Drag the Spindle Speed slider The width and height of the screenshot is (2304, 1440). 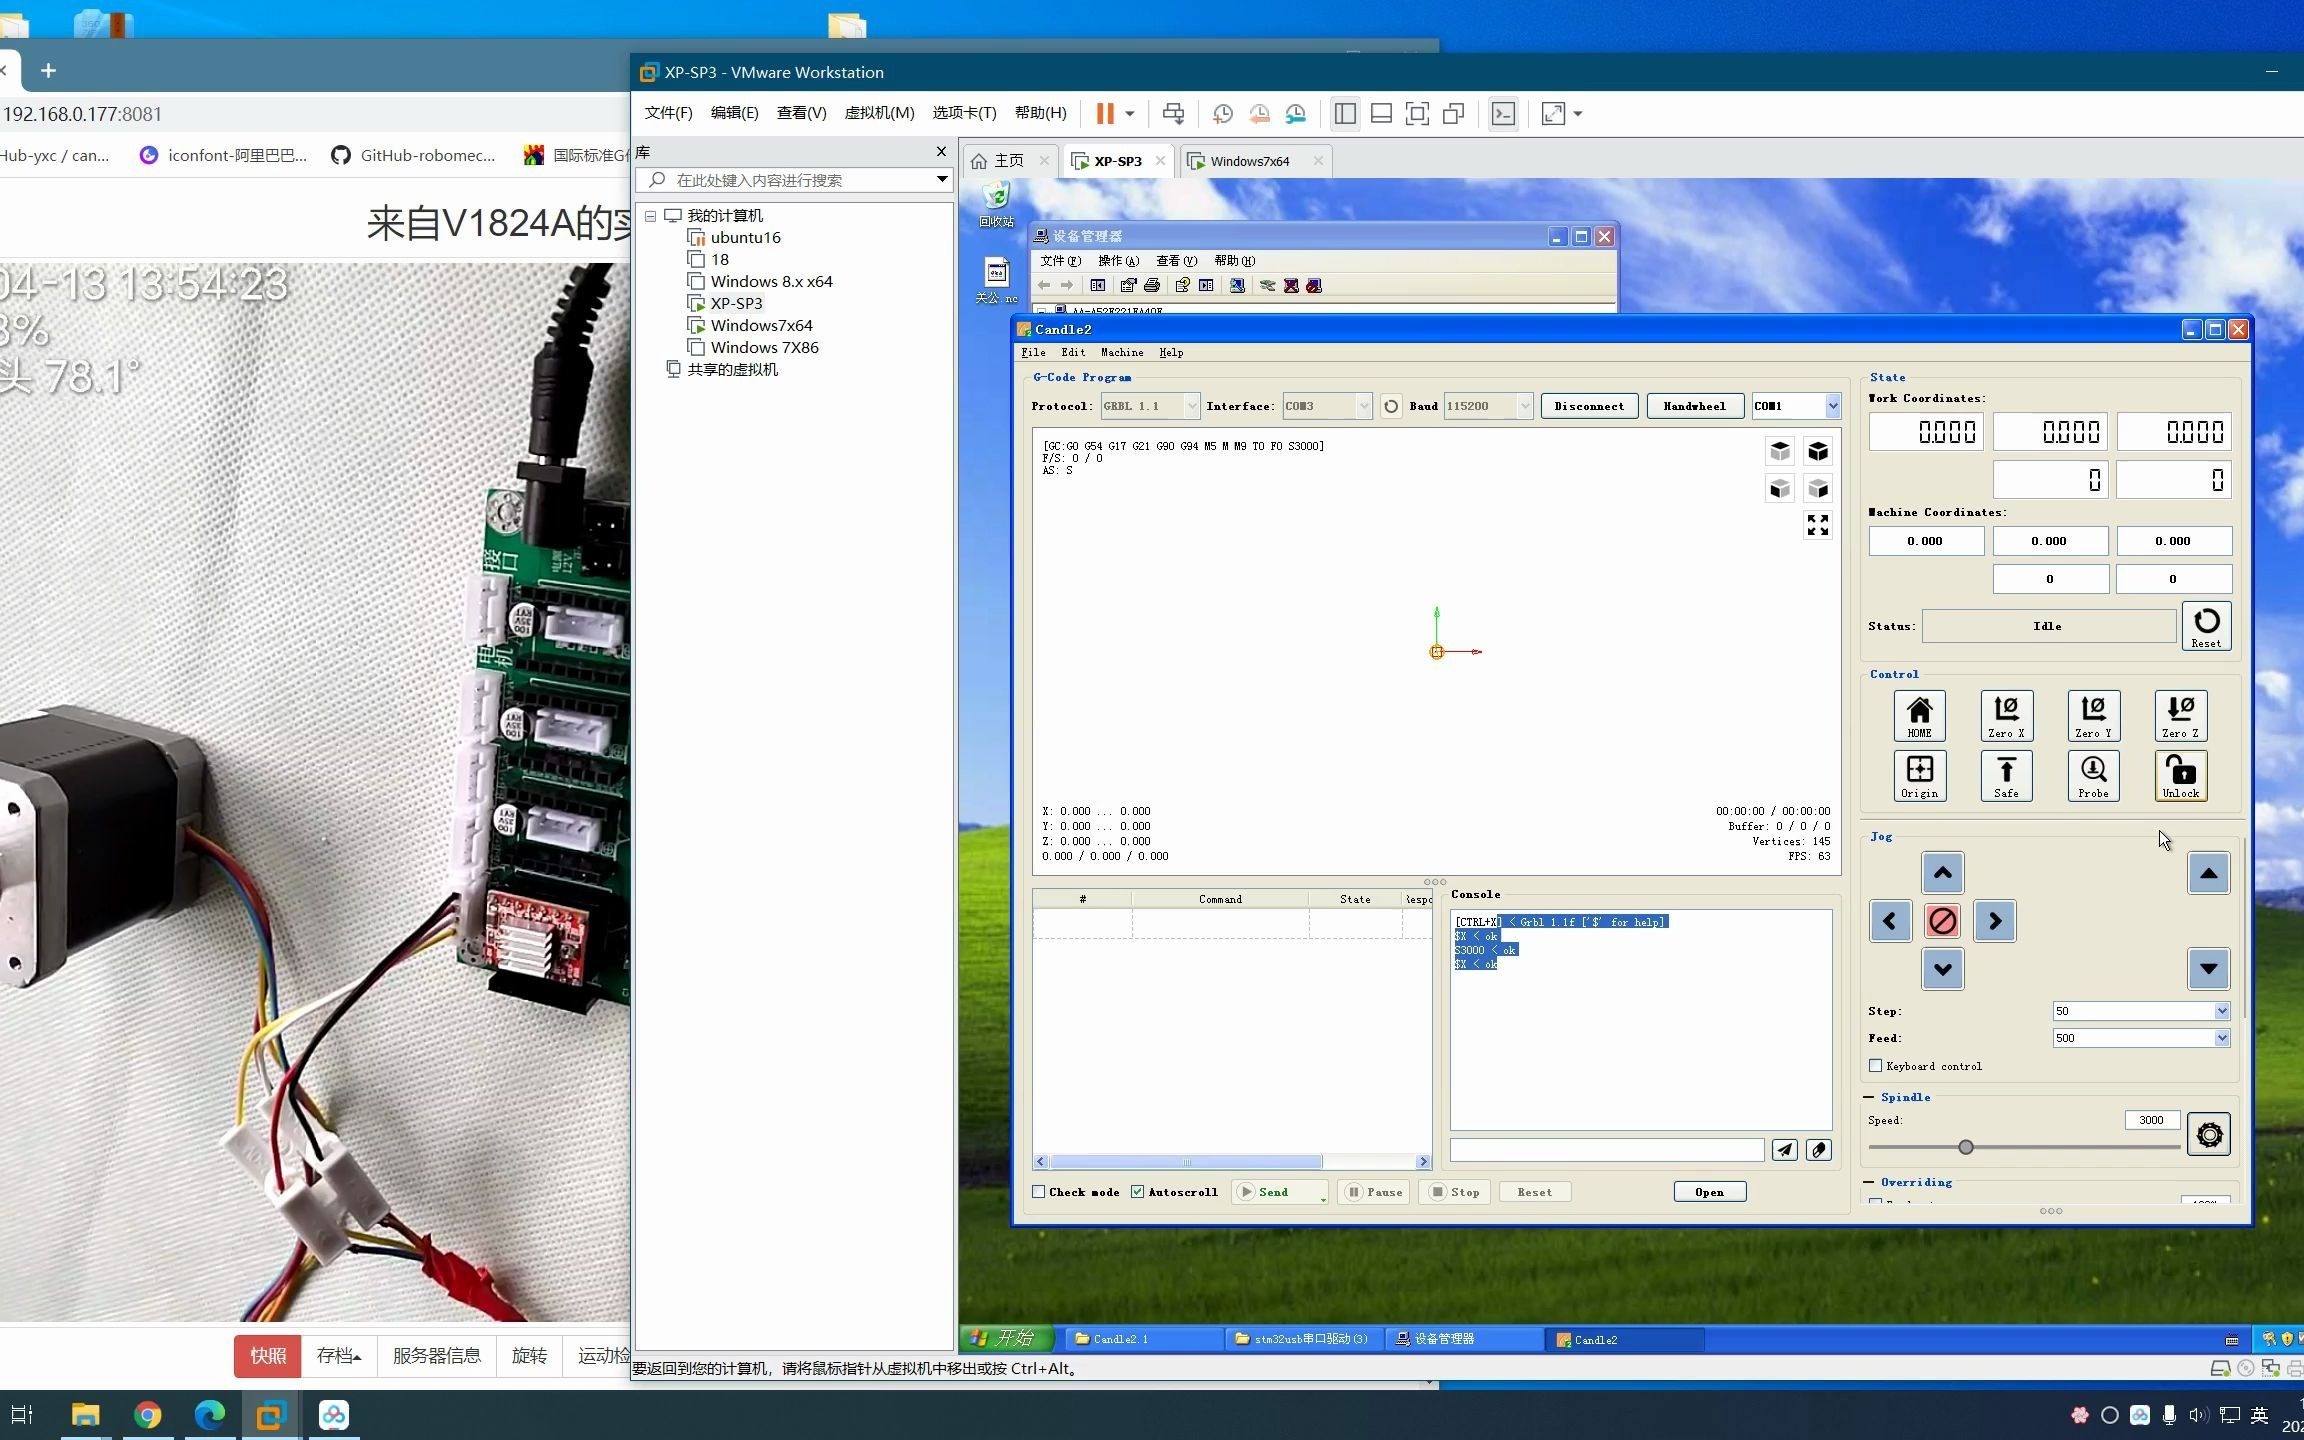point(1966,1146)
